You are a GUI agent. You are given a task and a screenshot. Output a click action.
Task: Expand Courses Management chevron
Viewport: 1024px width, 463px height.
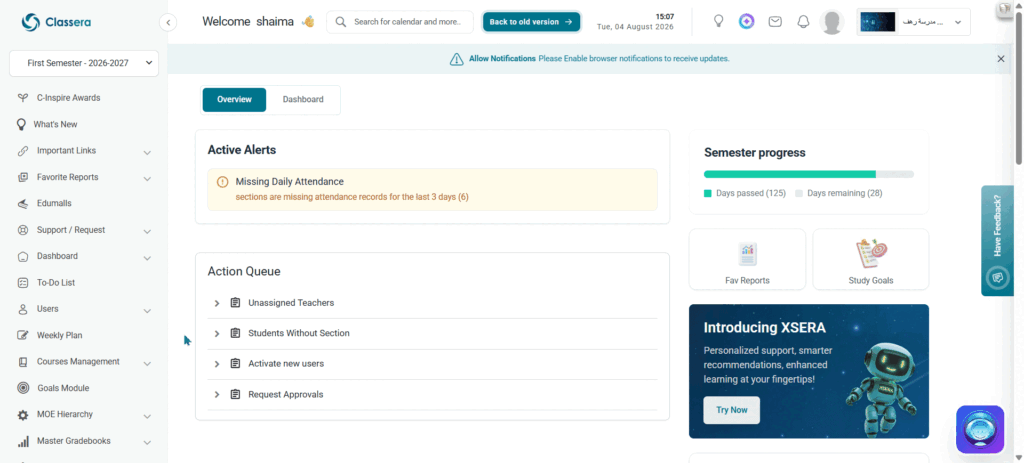(147, 363)
